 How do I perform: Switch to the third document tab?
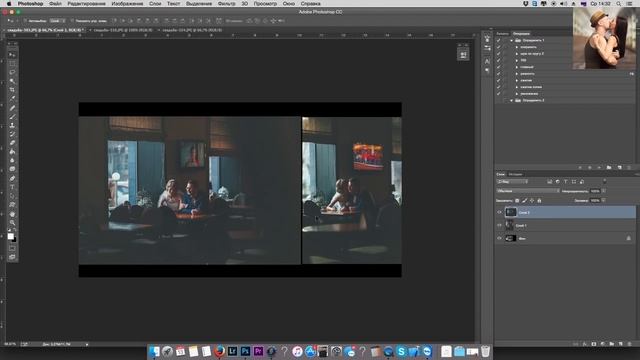coord(192,30)
